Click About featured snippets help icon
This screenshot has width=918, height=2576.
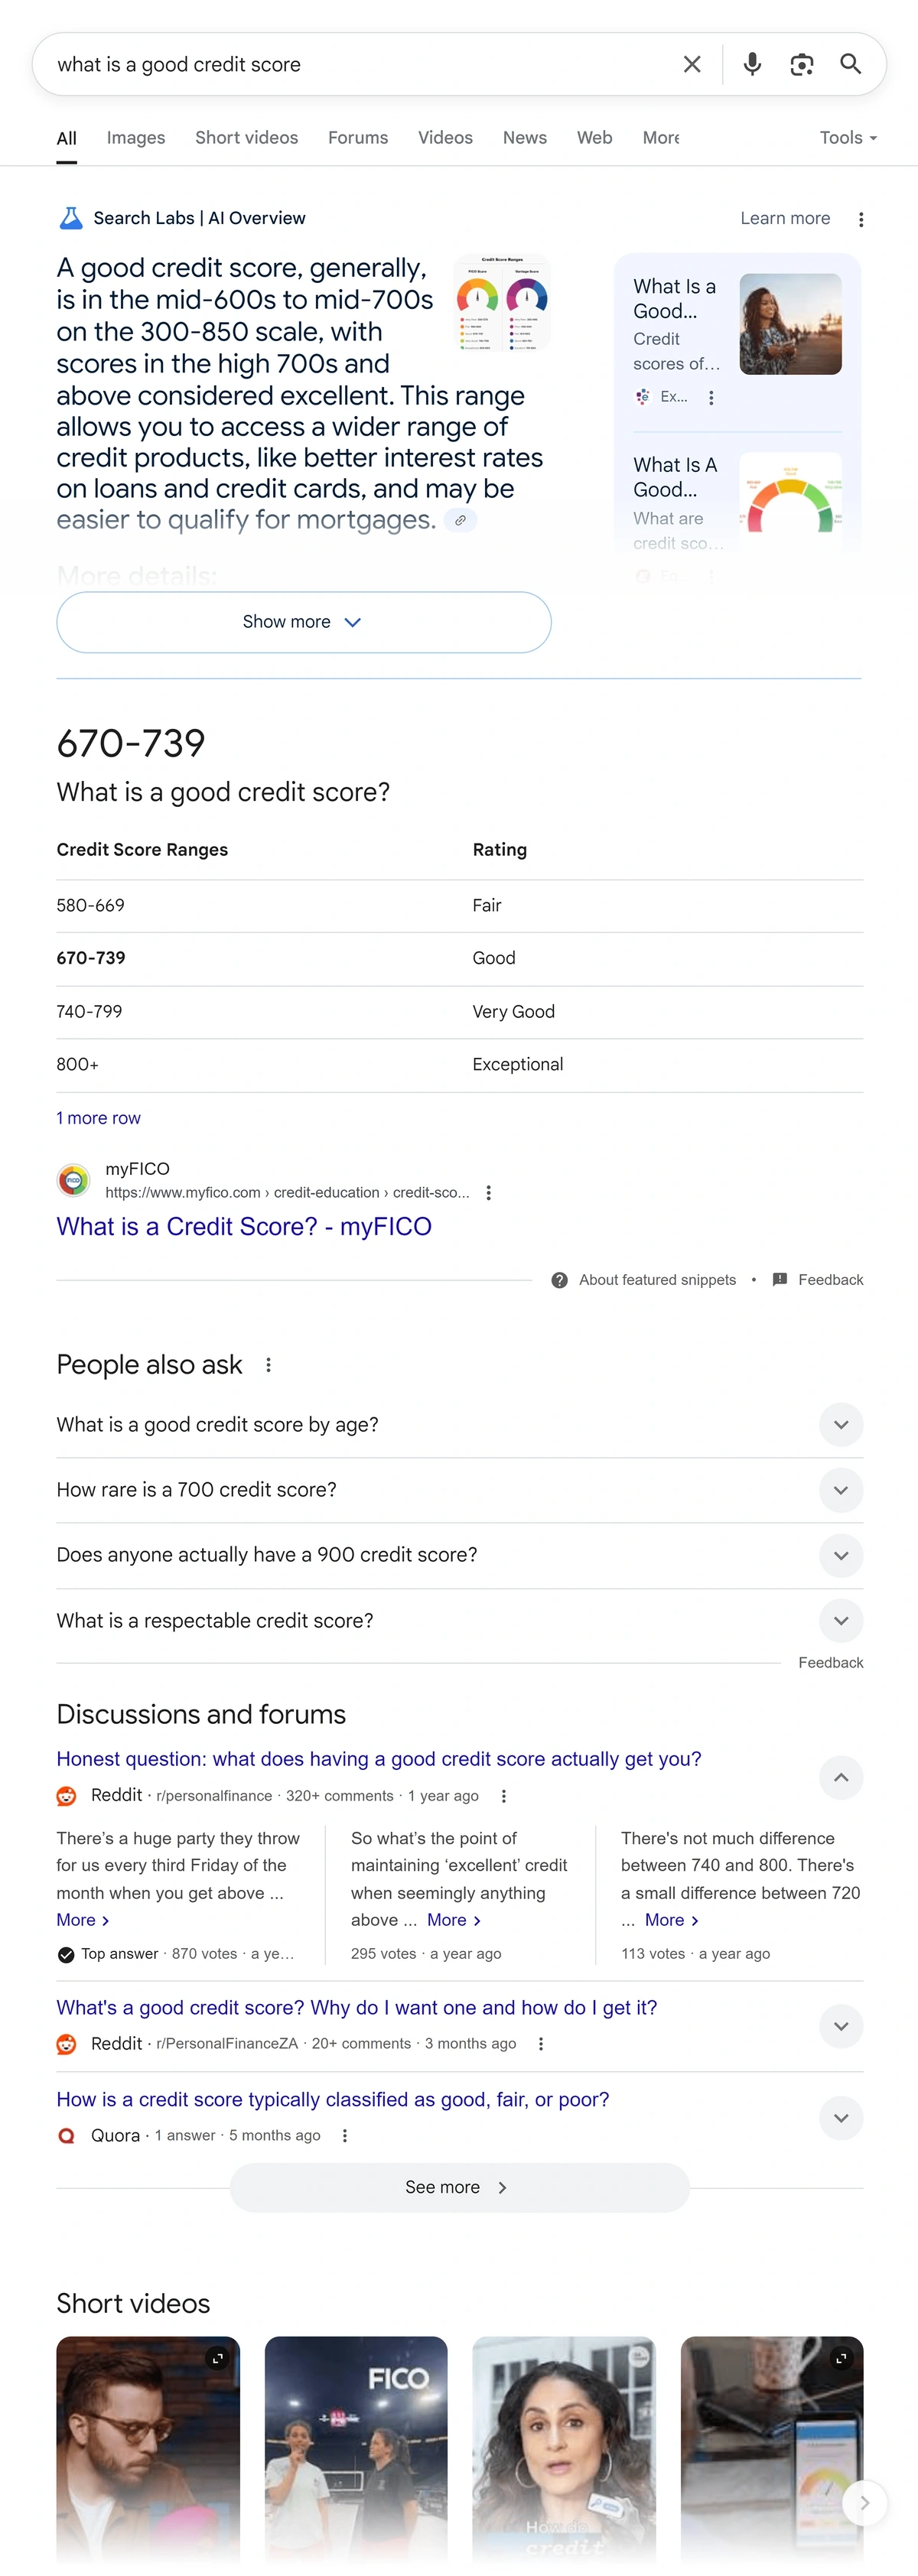point(559,1280)
